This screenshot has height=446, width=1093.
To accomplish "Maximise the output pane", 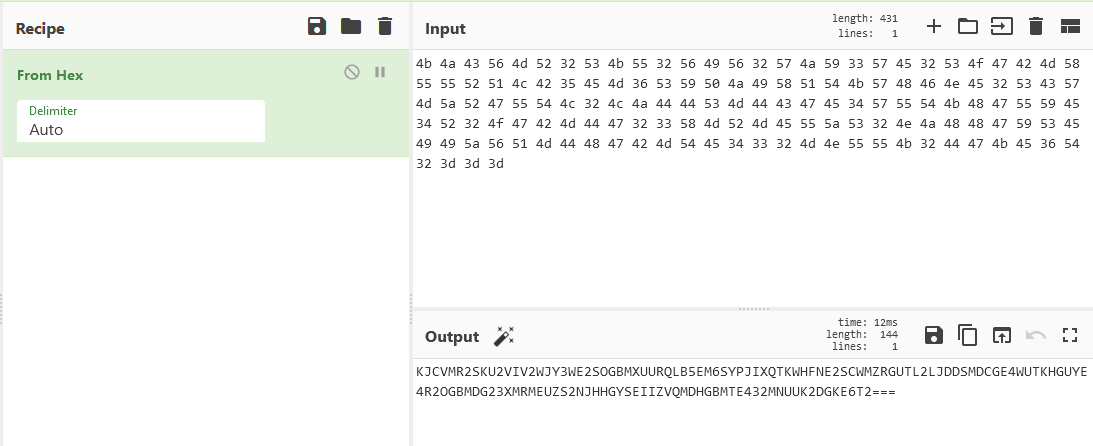I will pyautogui.click(x=1070, y=336).
